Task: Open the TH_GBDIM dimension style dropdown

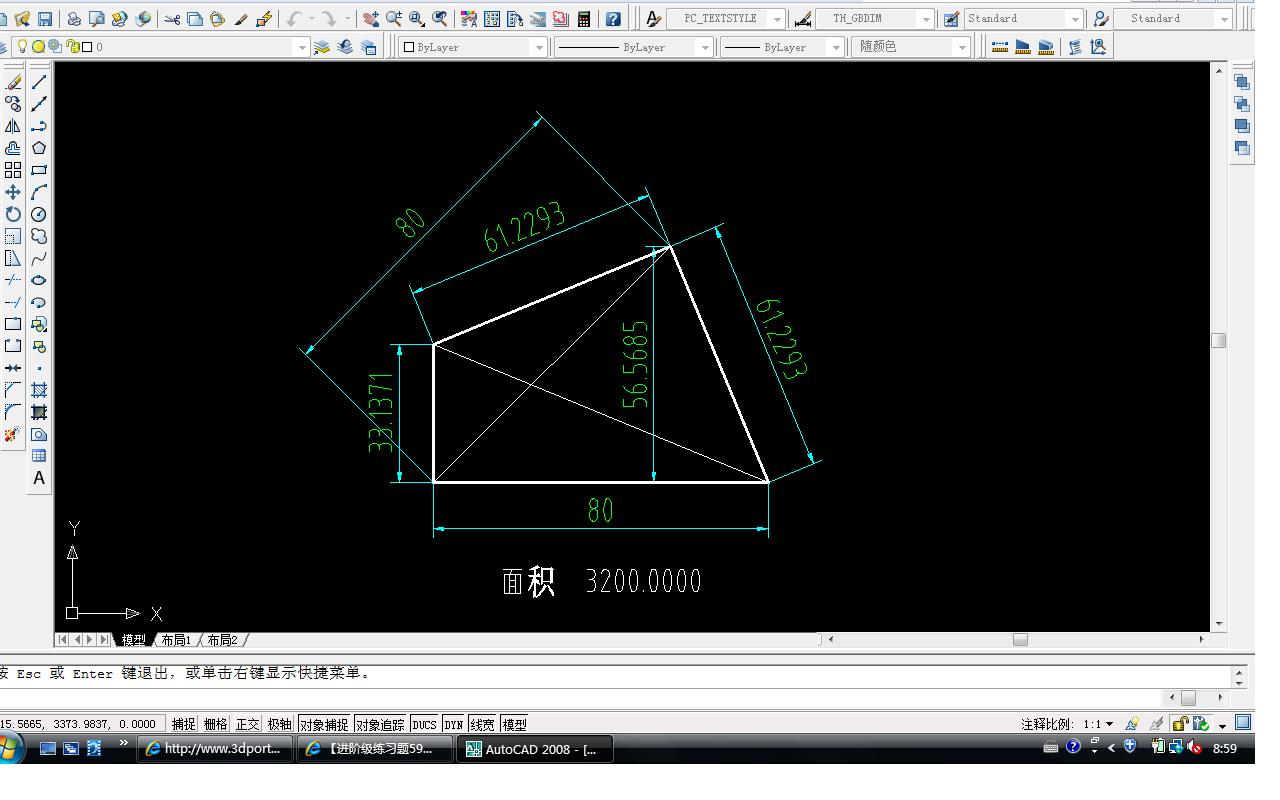Action: tap(926, 19)
